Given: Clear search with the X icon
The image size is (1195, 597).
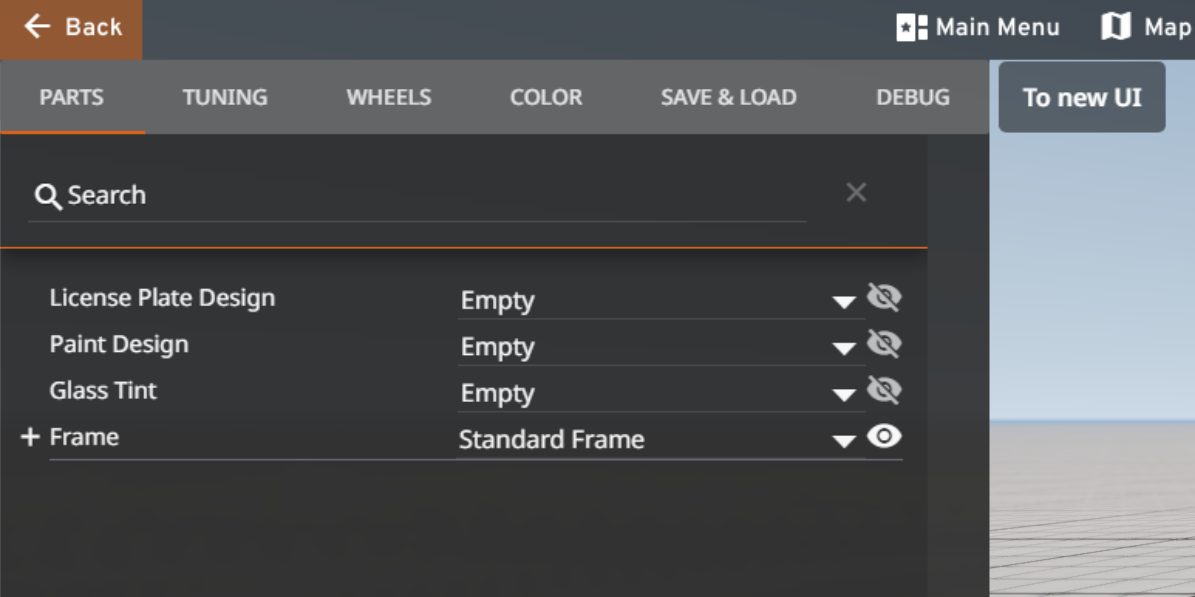Looking at the screenshot, I should (x=856, y=193).
